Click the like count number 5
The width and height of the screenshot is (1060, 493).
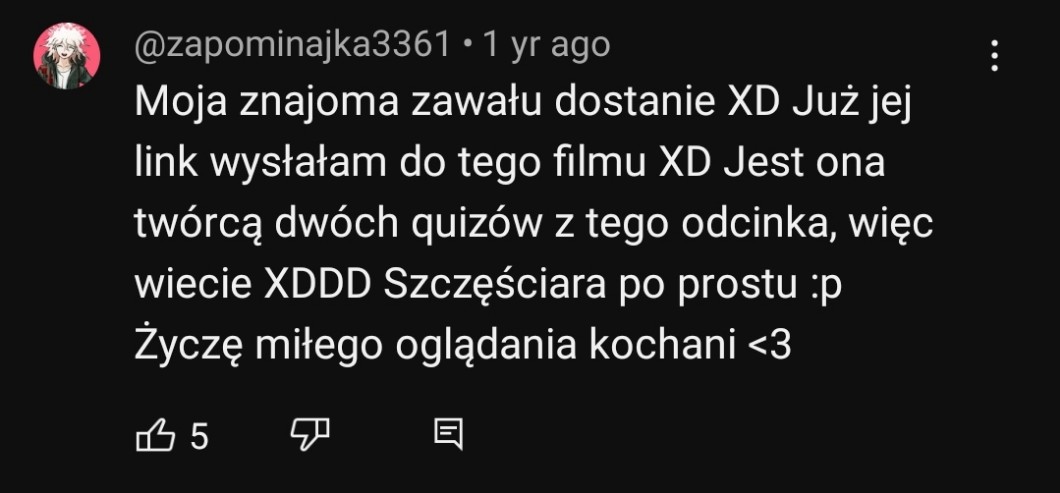click(199, 436)
